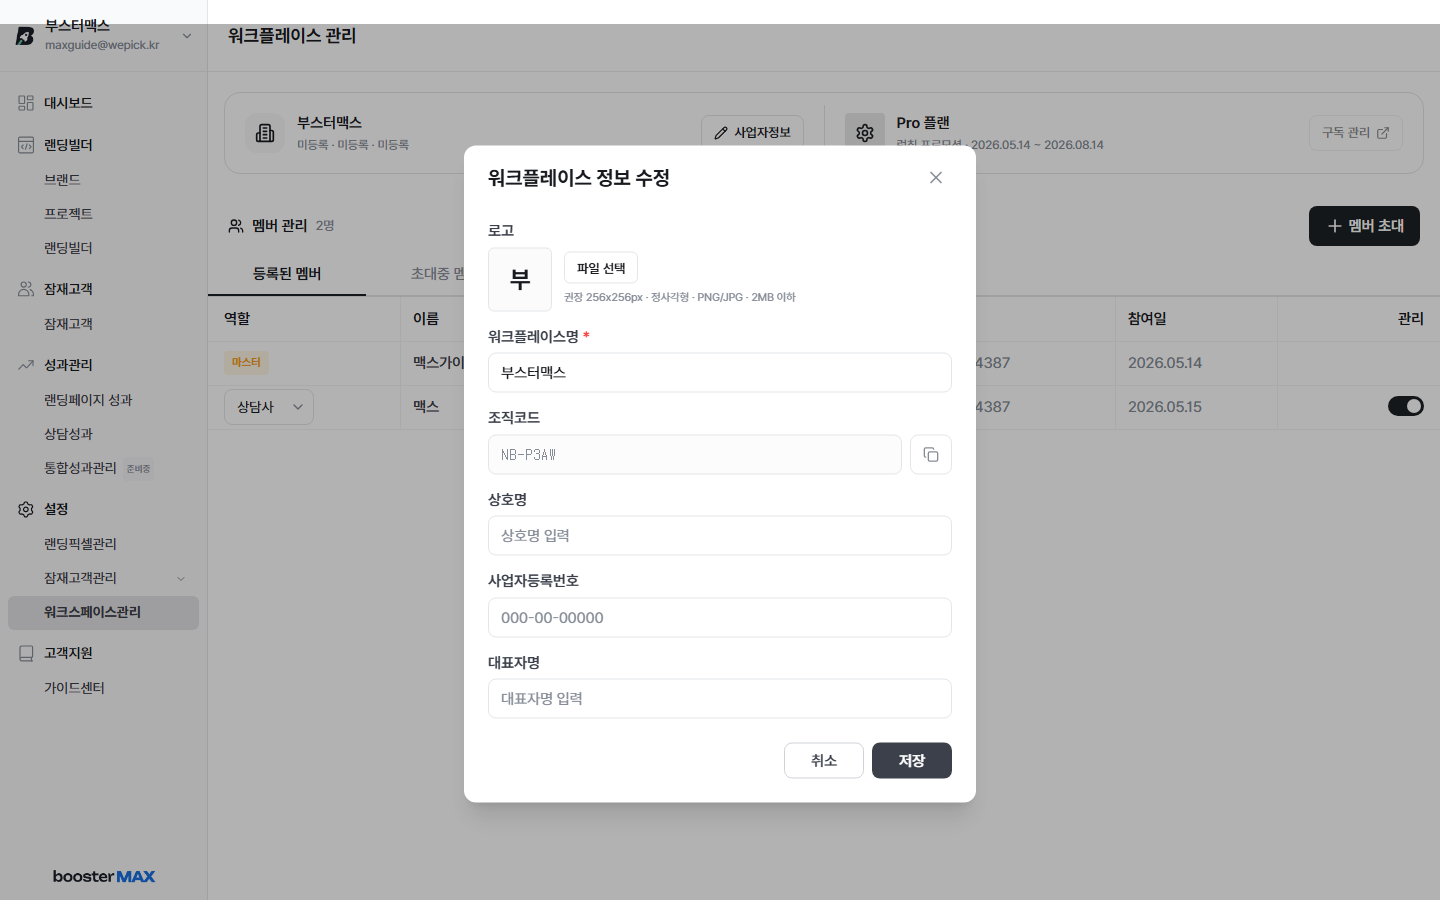Open the 랜딩빌더 sub-menu item

pyautogui.click(x=68, y=248)
